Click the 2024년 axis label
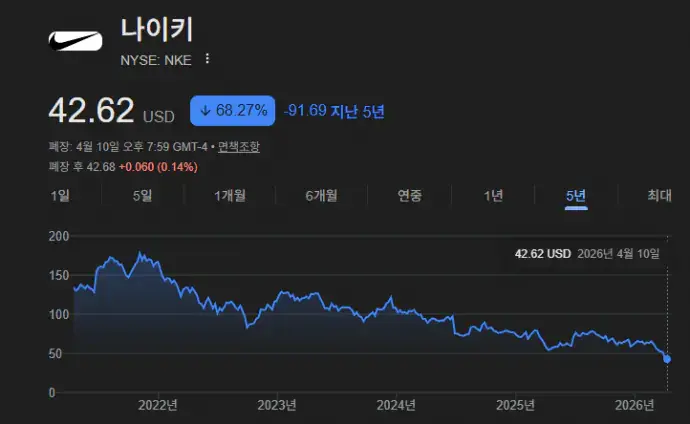This screenshot has width=690, height=424. coord(396,405)
